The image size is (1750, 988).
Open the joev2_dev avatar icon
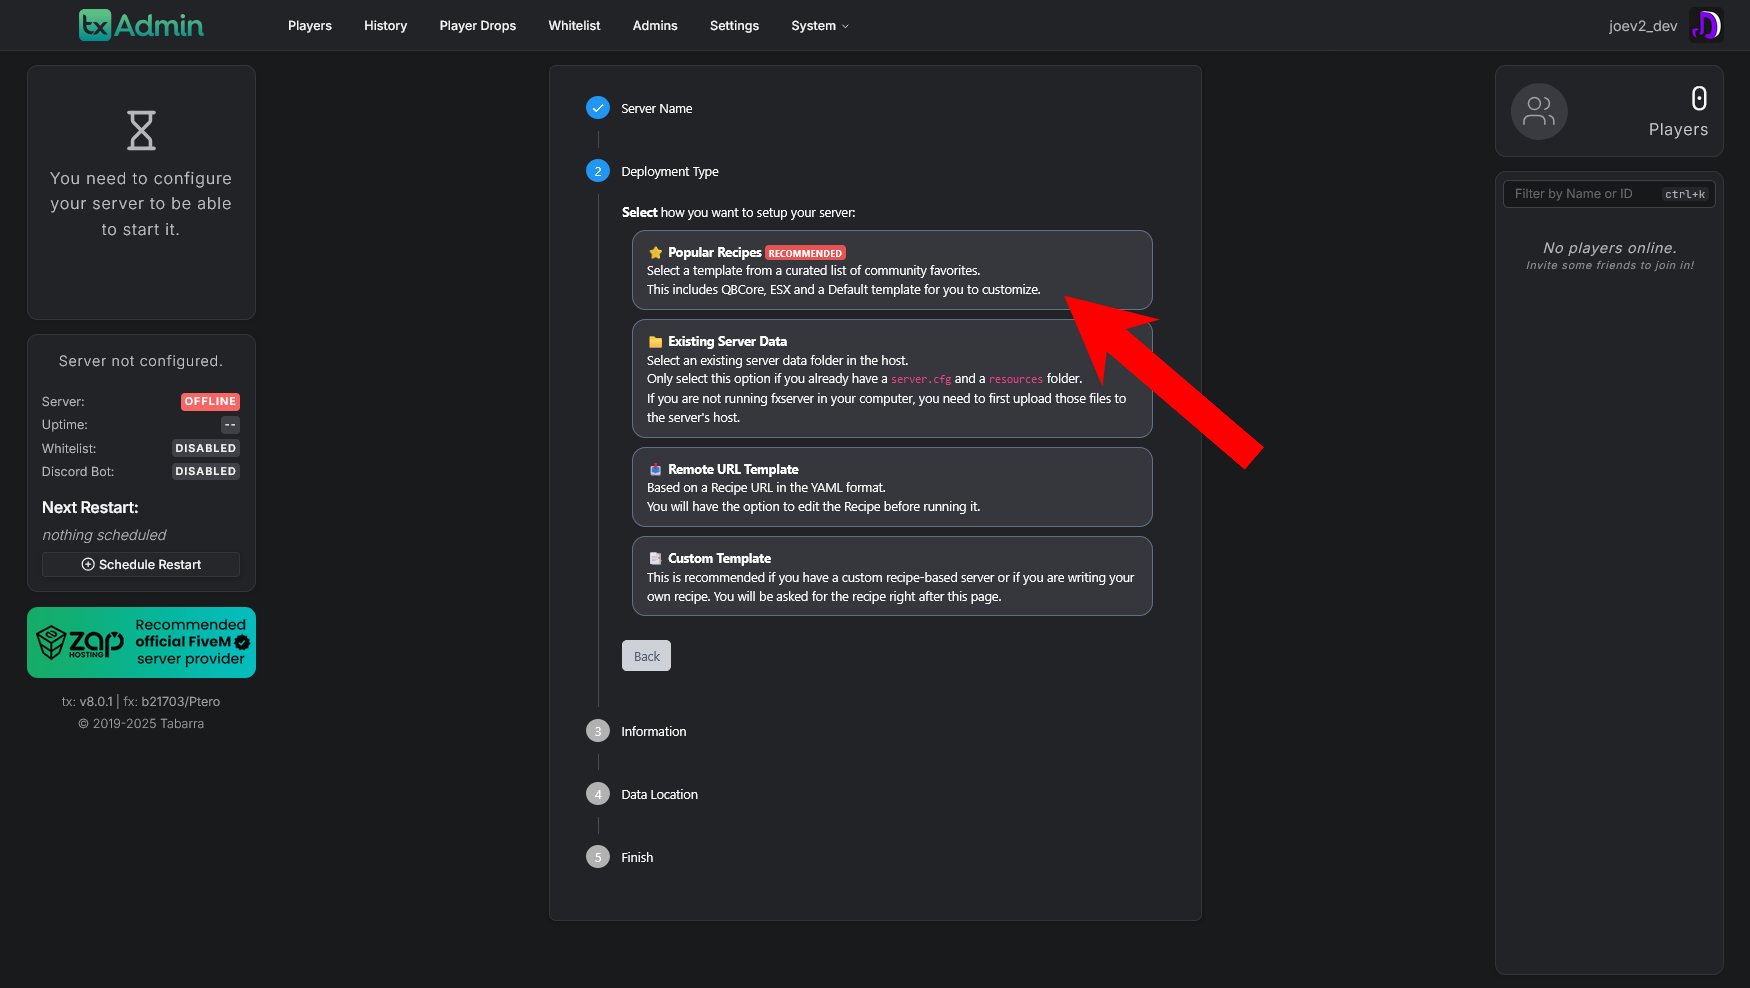point(1706,25)
